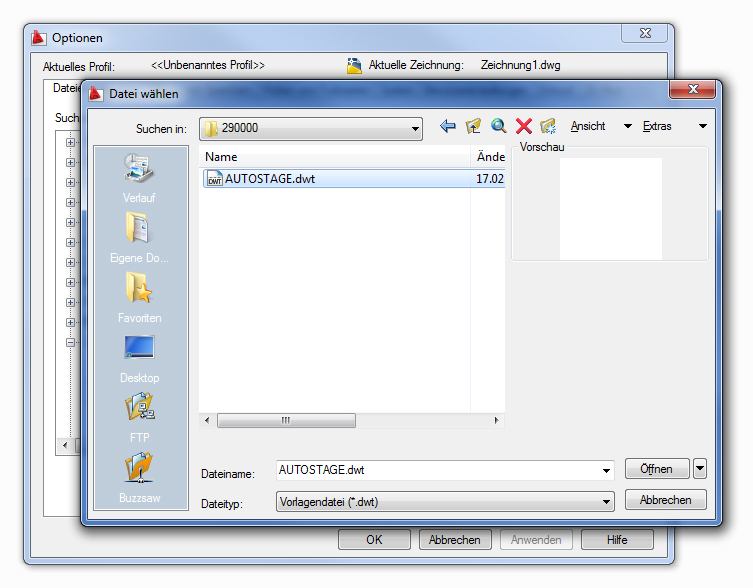The height and width of the screenshot is (588, 753).
Task: Go up one folder level icon
Action: pyautogui.click(x=473, y=127)
